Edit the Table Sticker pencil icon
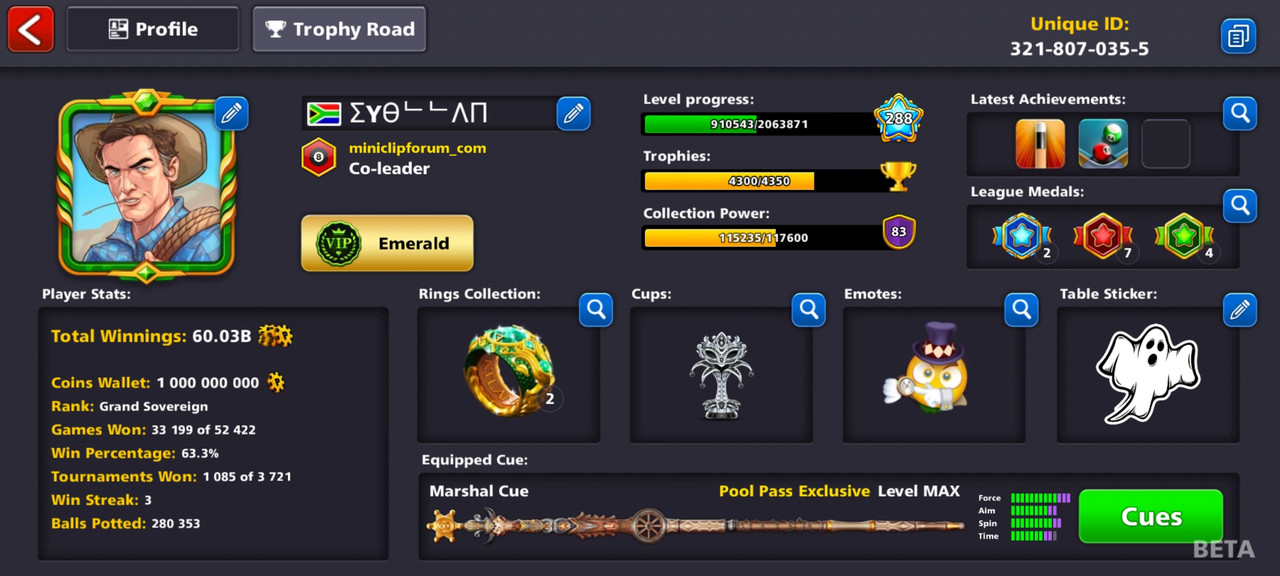The height and width of the screenshot is (576, 1280). click(x=1240, y=310)
